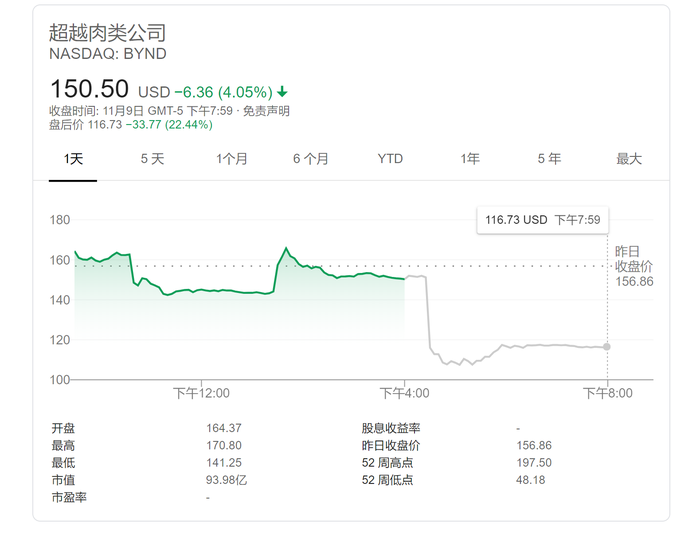Click the 最低 label
The width and height of the screenshot is (700, 534).
pyautogui.click(x=63, y=463)
